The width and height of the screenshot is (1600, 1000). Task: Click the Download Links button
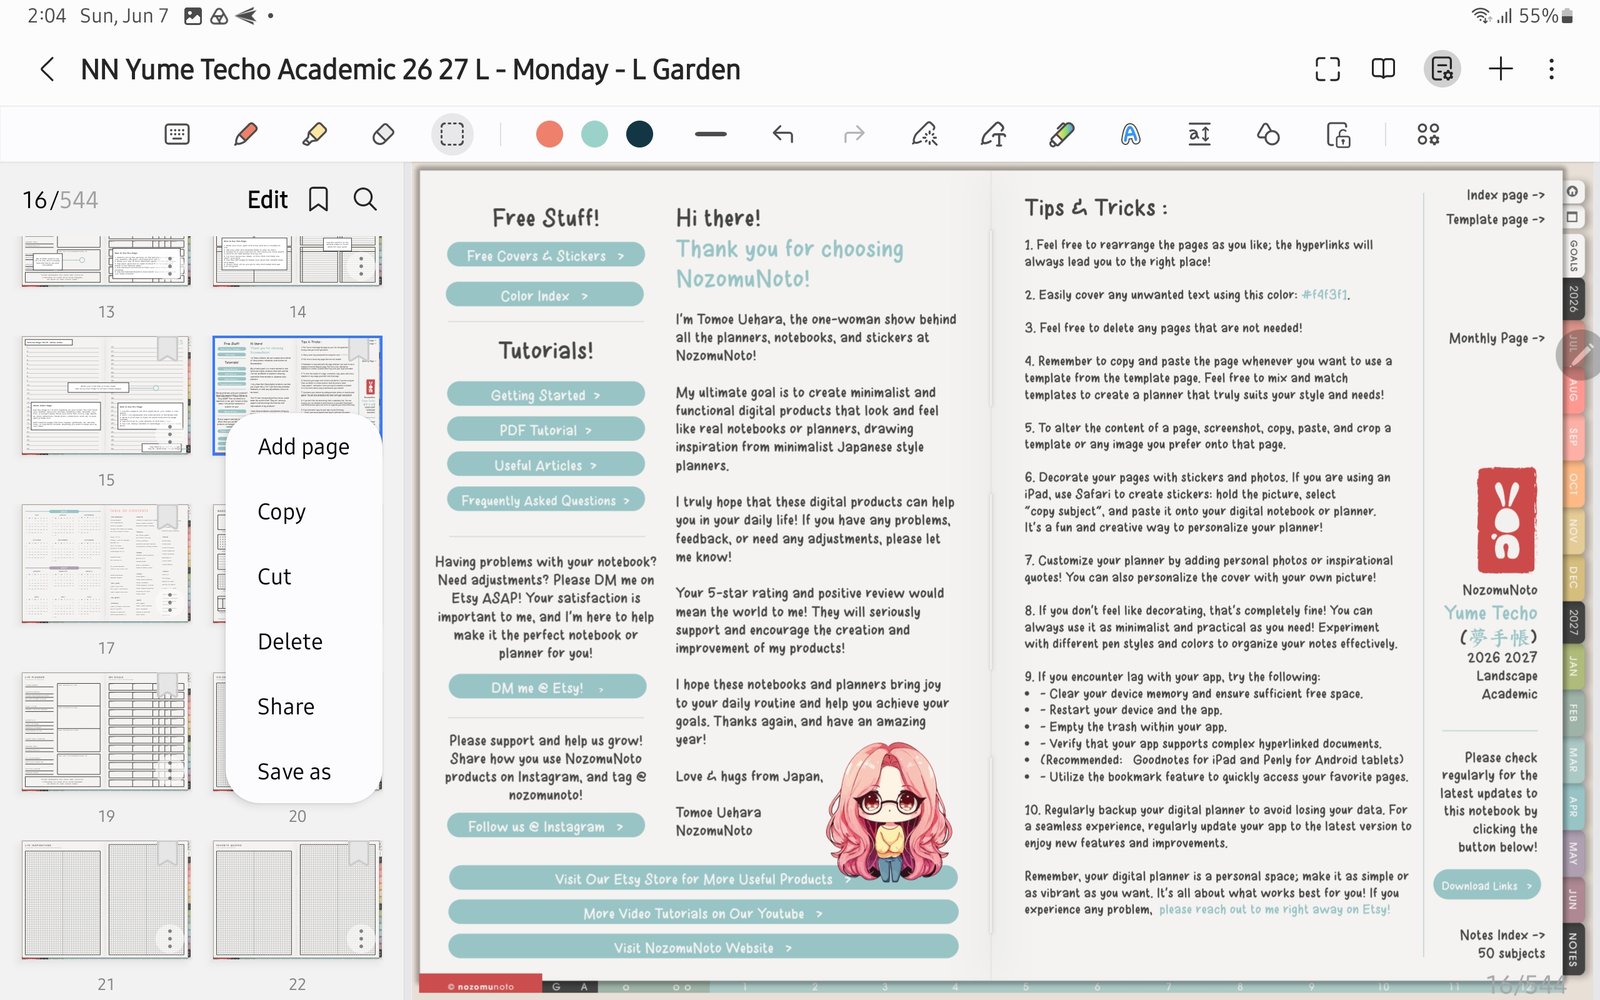(1487, 886)
